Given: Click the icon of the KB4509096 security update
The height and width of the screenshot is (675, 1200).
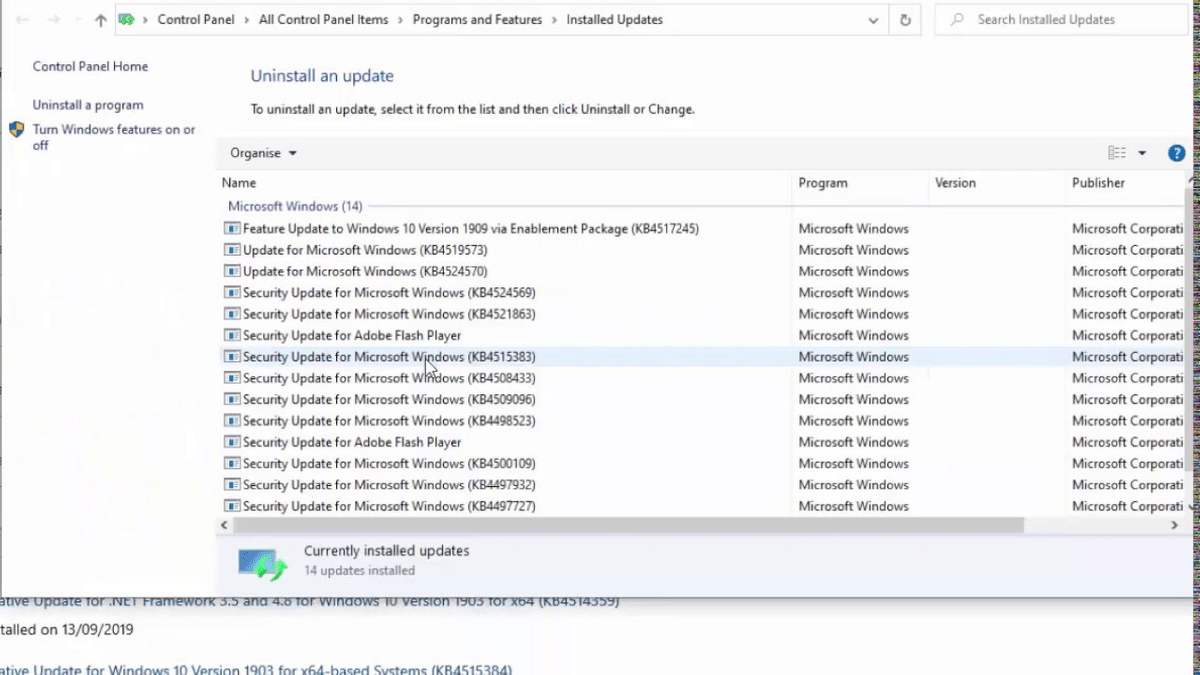Looking at the screenshot, I should click(232, 399).
